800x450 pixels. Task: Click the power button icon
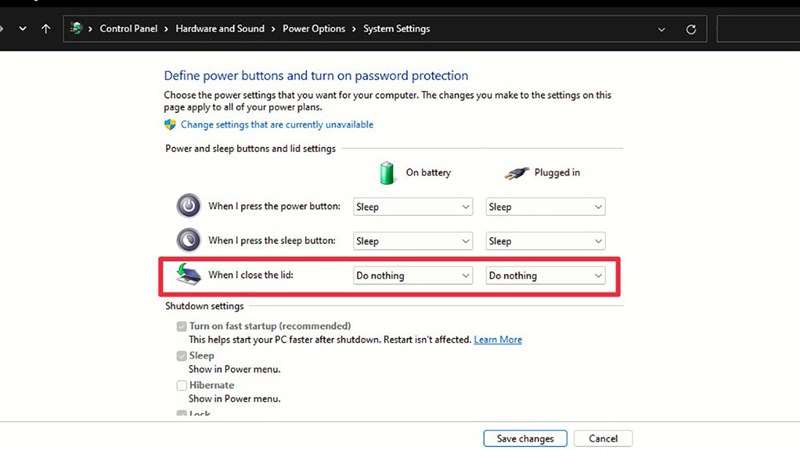[x=189, y=206]
